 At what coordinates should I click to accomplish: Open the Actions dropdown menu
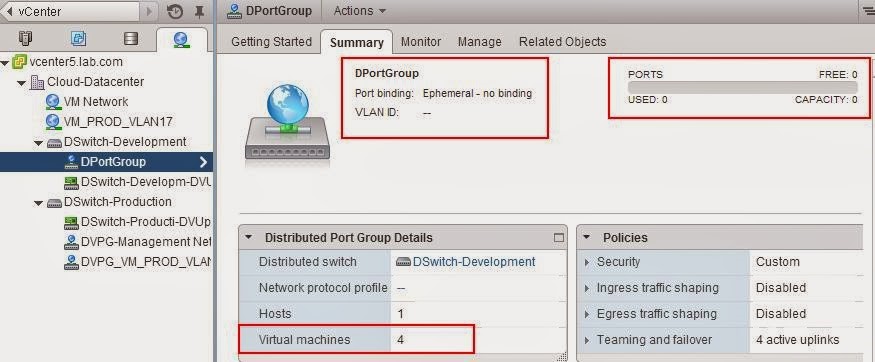click(359, 11)
